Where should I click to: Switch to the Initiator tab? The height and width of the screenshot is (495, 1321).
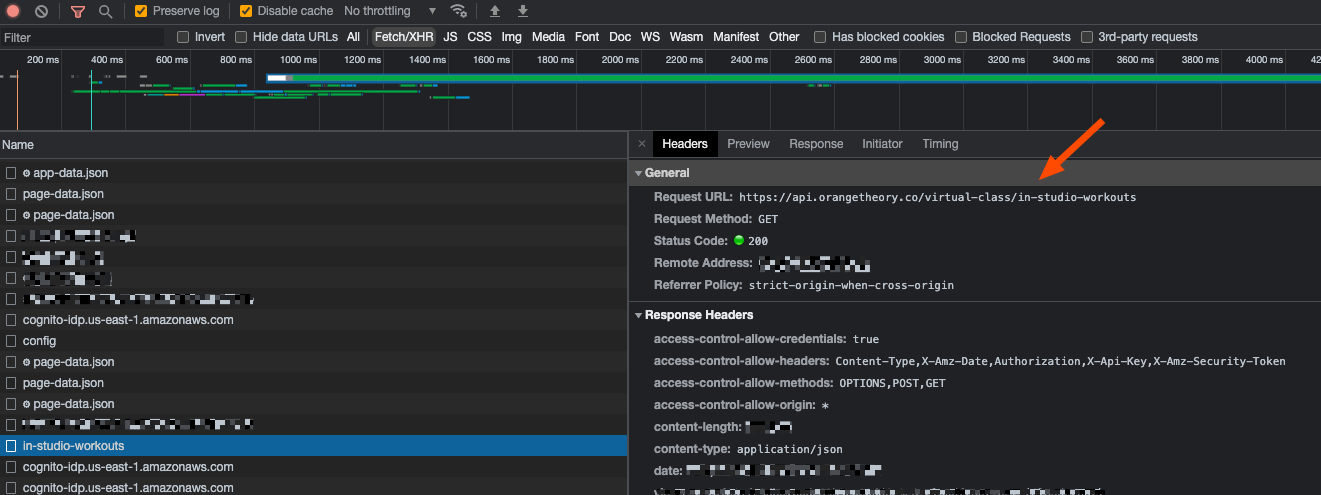[x=882, y=144]
